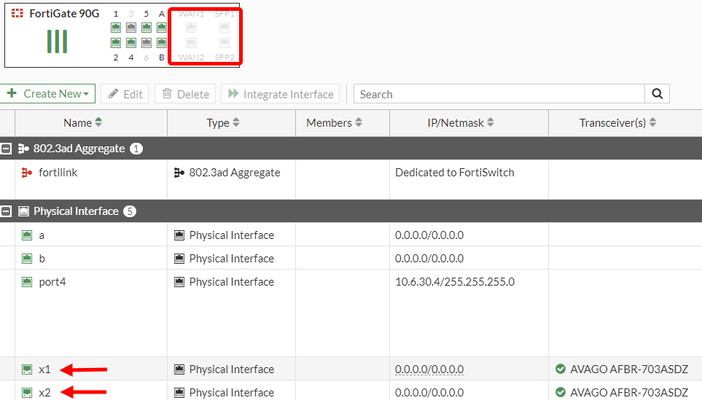Select port B icon on the faceplate

point(162,43)
